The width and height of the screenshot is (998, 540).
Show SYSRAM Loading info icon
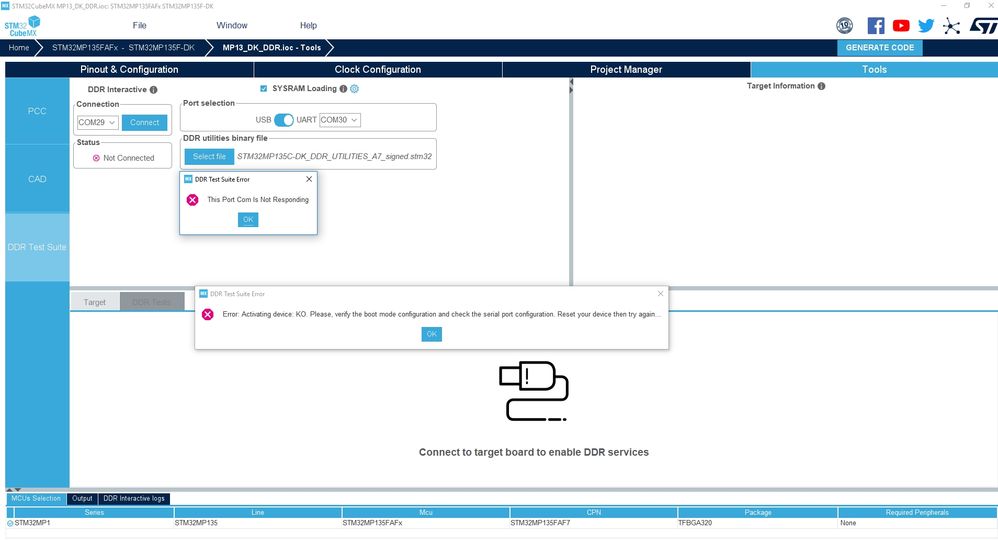pyautogui.click(x=343, y=89)
